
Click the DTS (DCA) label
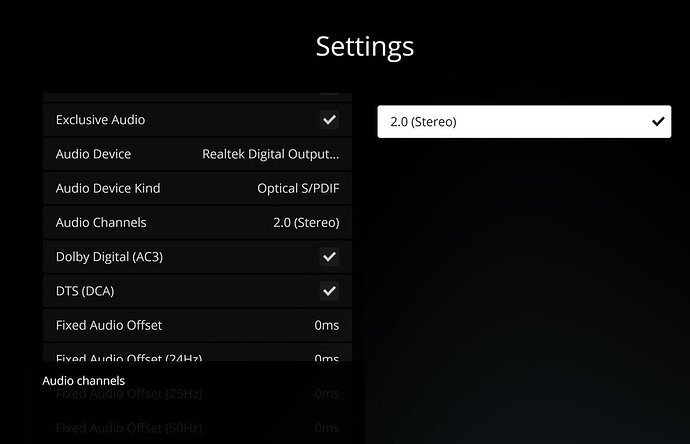click(85, 291)
